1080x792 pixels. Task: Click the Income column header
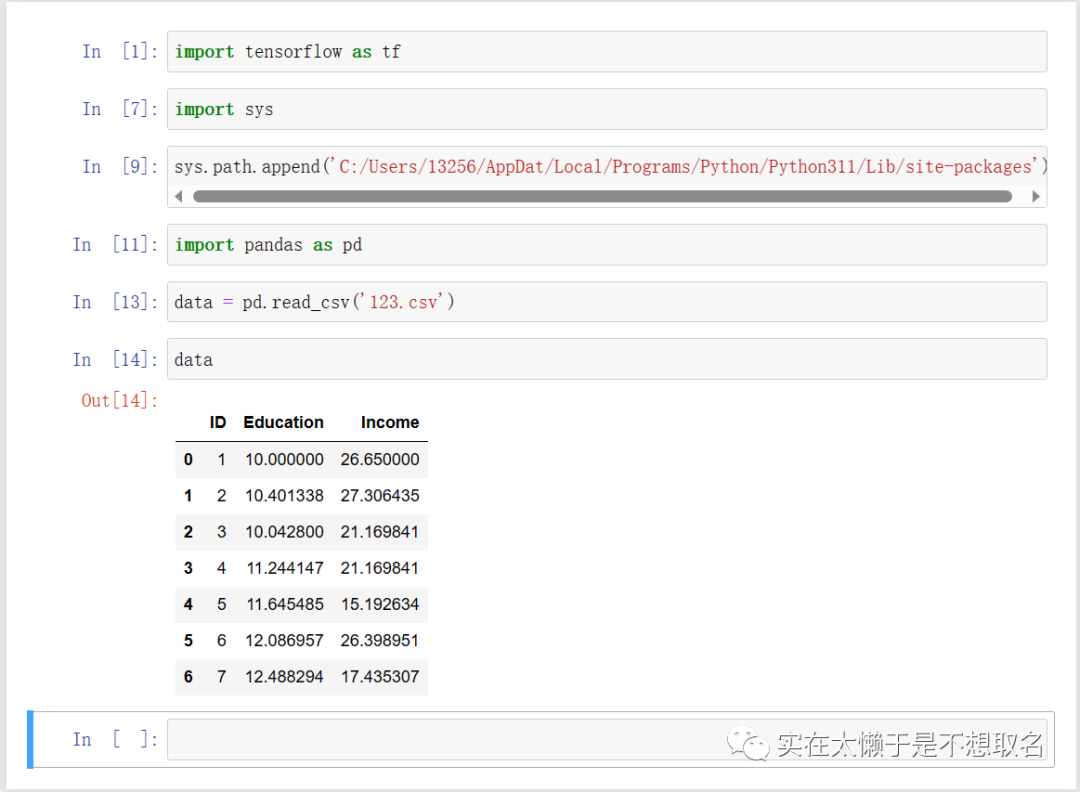[x=389, y=422]
